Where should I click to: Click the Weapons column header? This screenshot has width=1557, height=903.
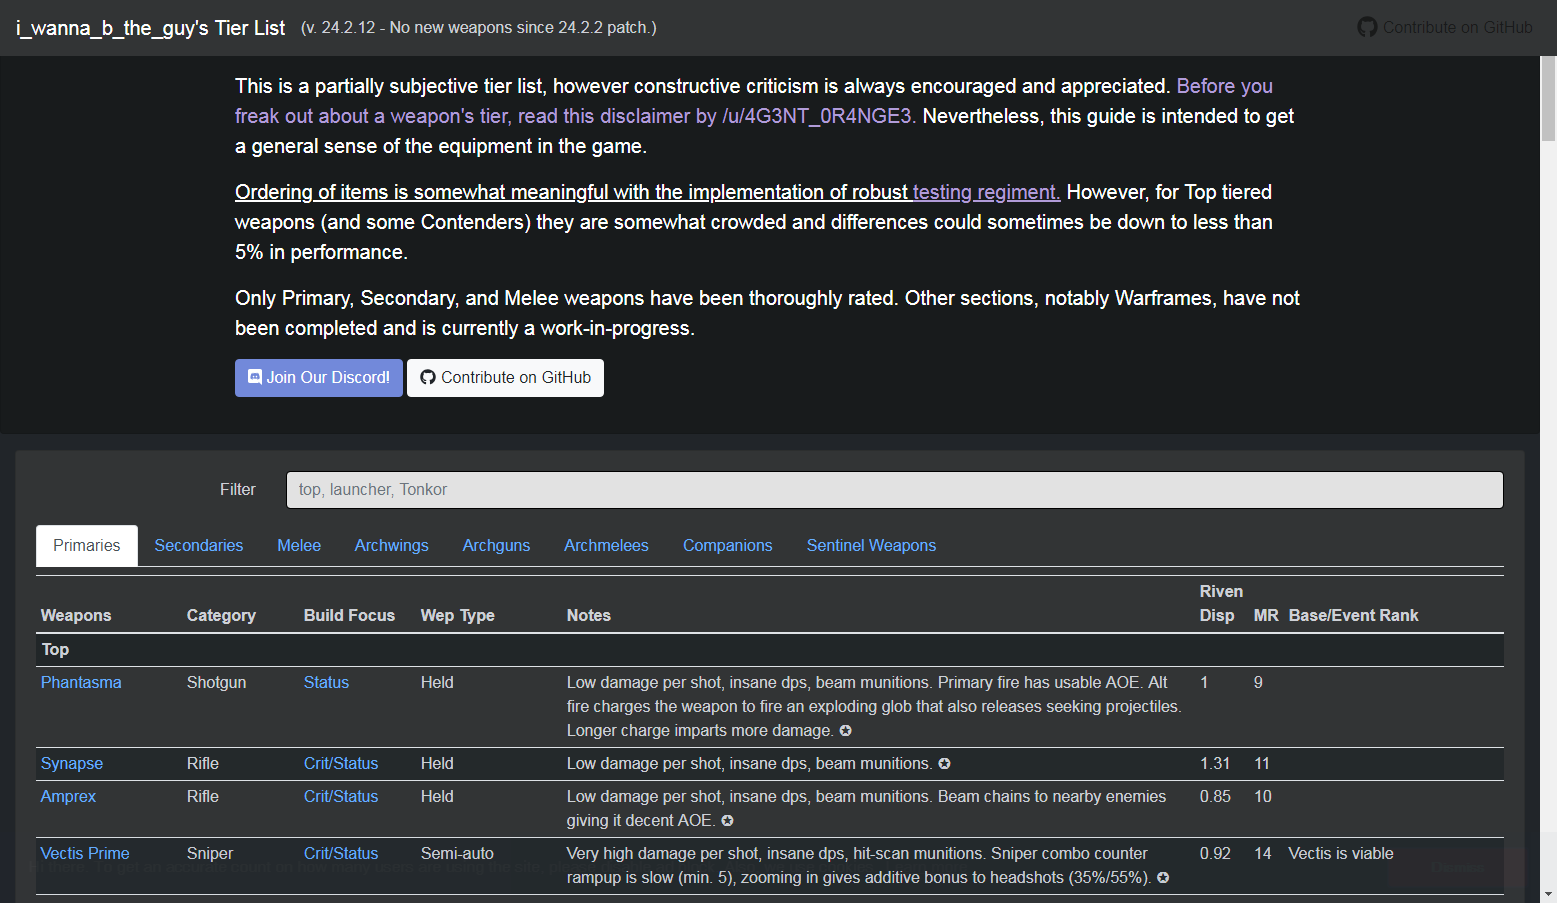[x=76, y=616]
